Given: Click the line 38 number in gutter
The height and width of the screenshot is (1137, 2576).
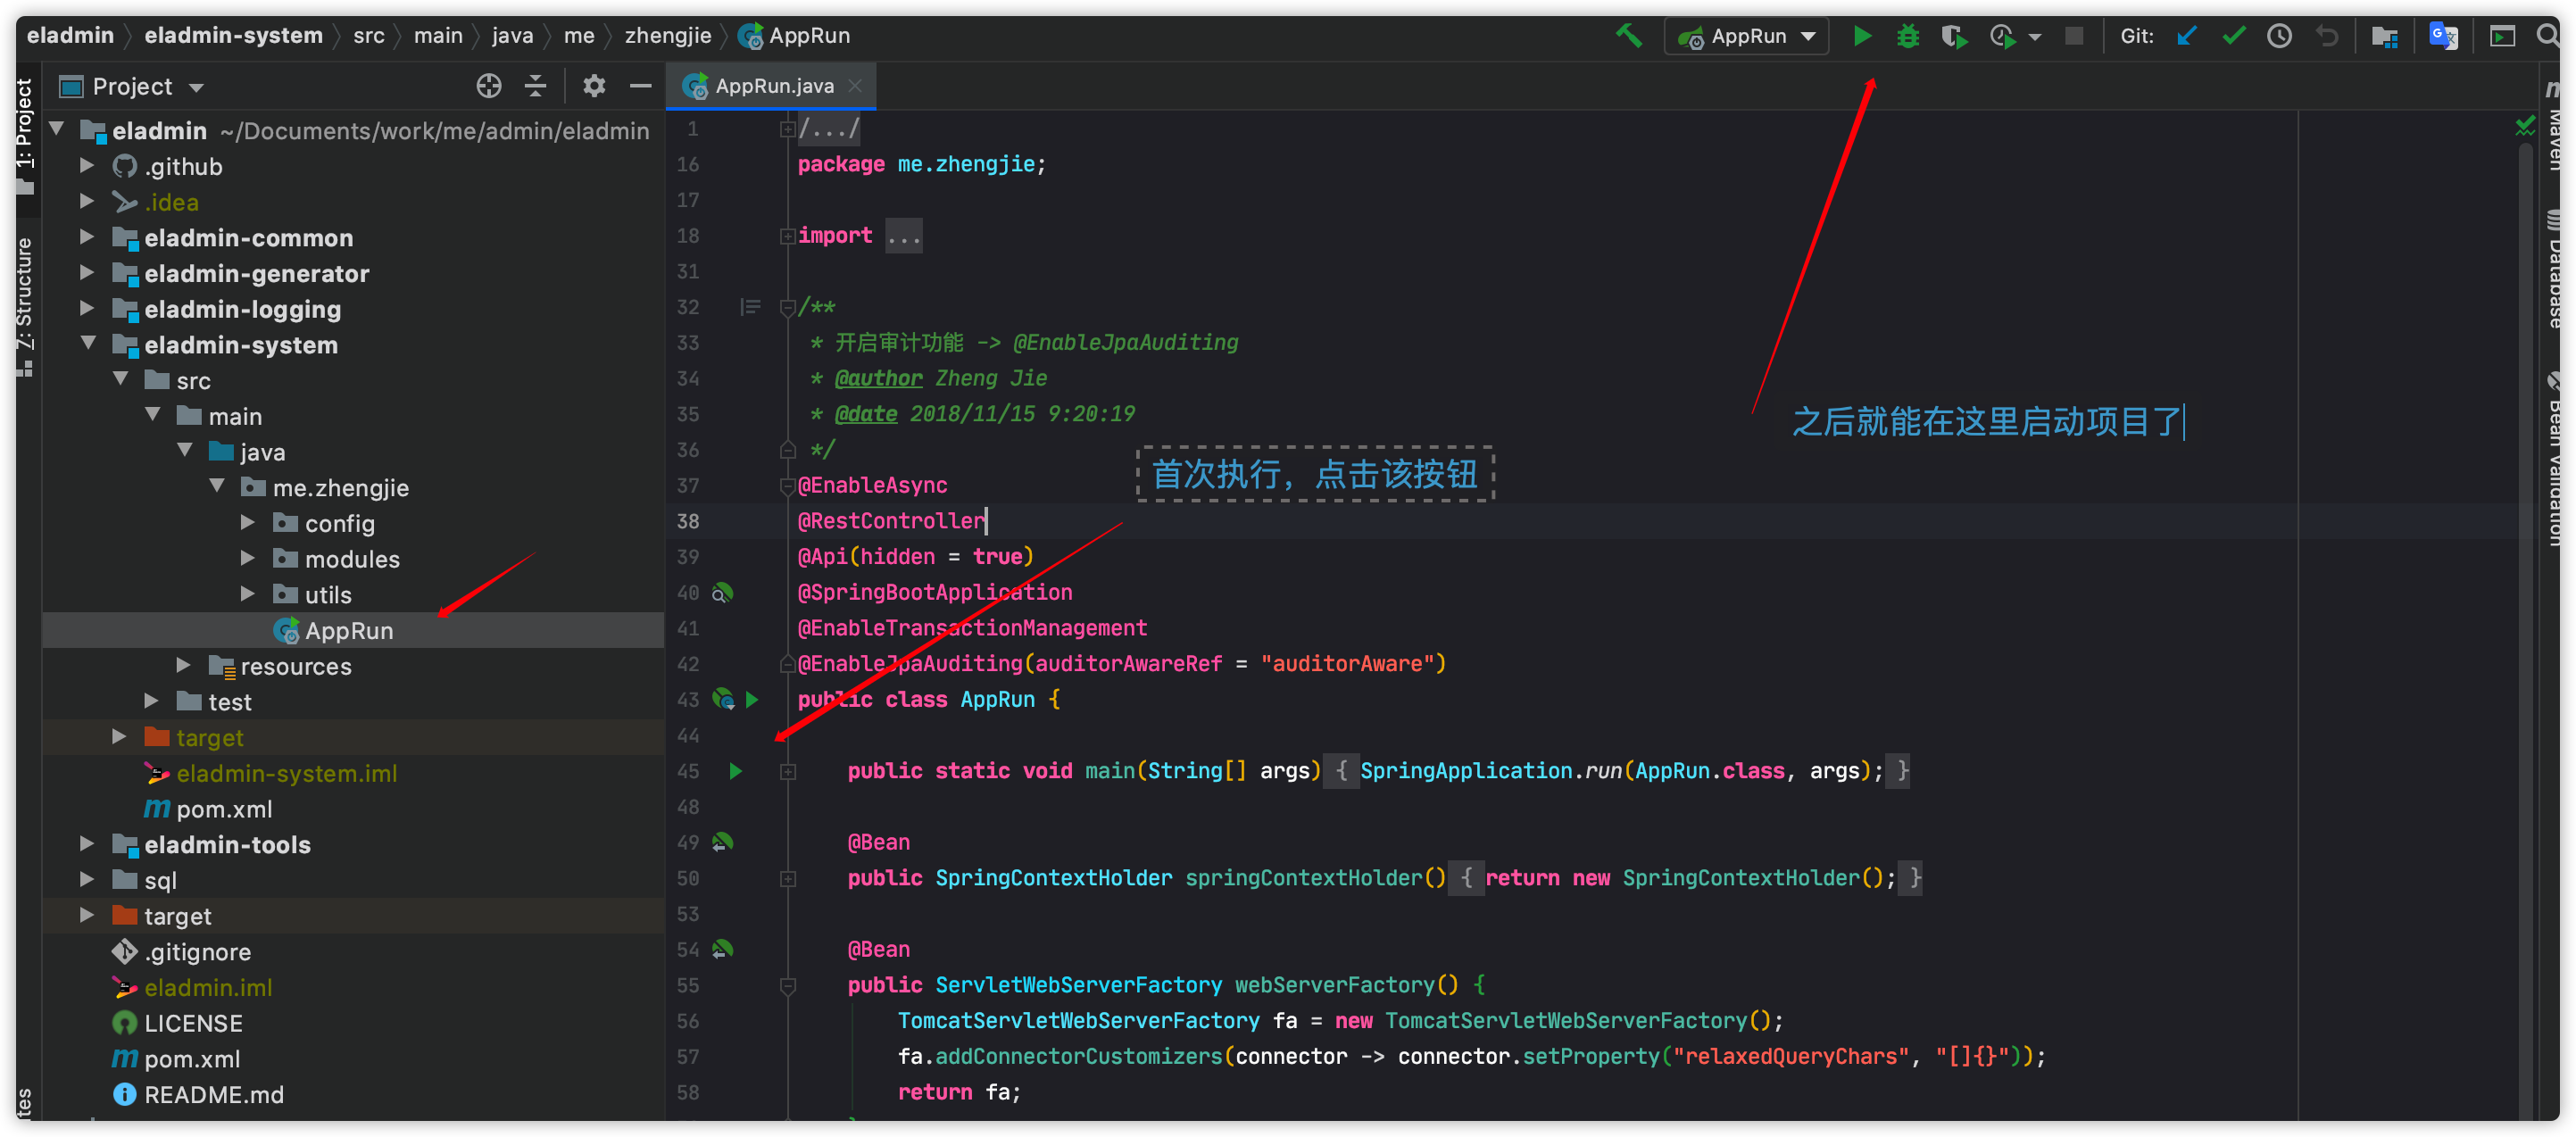Looking at the screenshot, I should (688, 521).
